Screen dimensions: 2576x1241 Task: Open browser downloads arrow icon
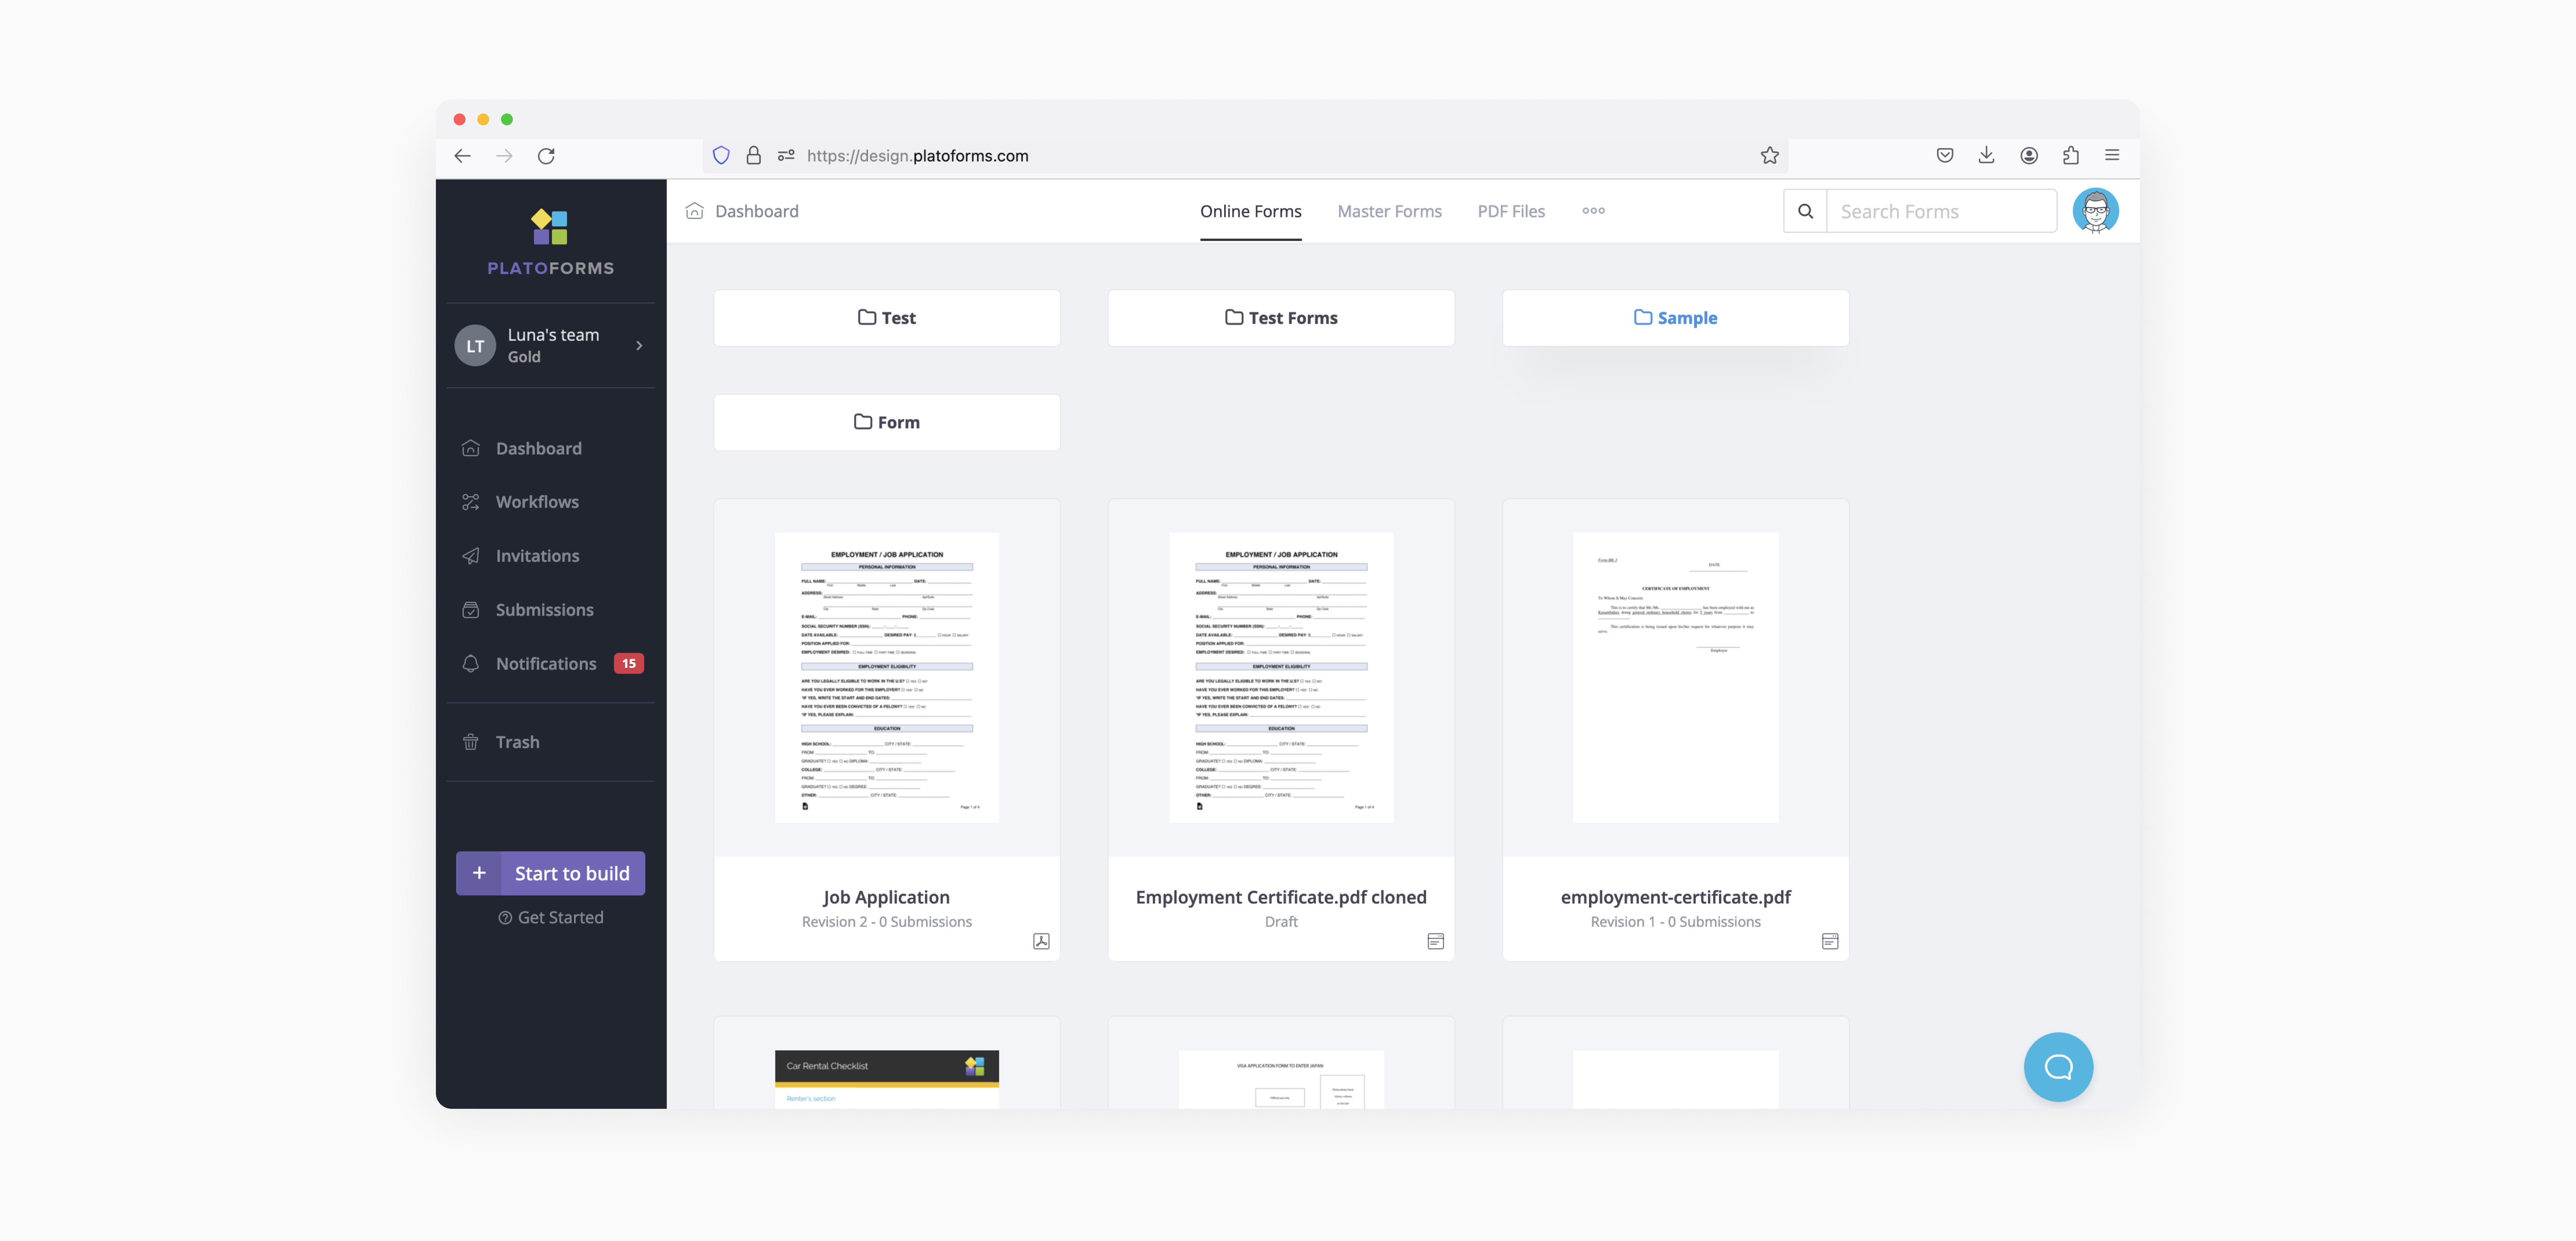point(1986,155)
